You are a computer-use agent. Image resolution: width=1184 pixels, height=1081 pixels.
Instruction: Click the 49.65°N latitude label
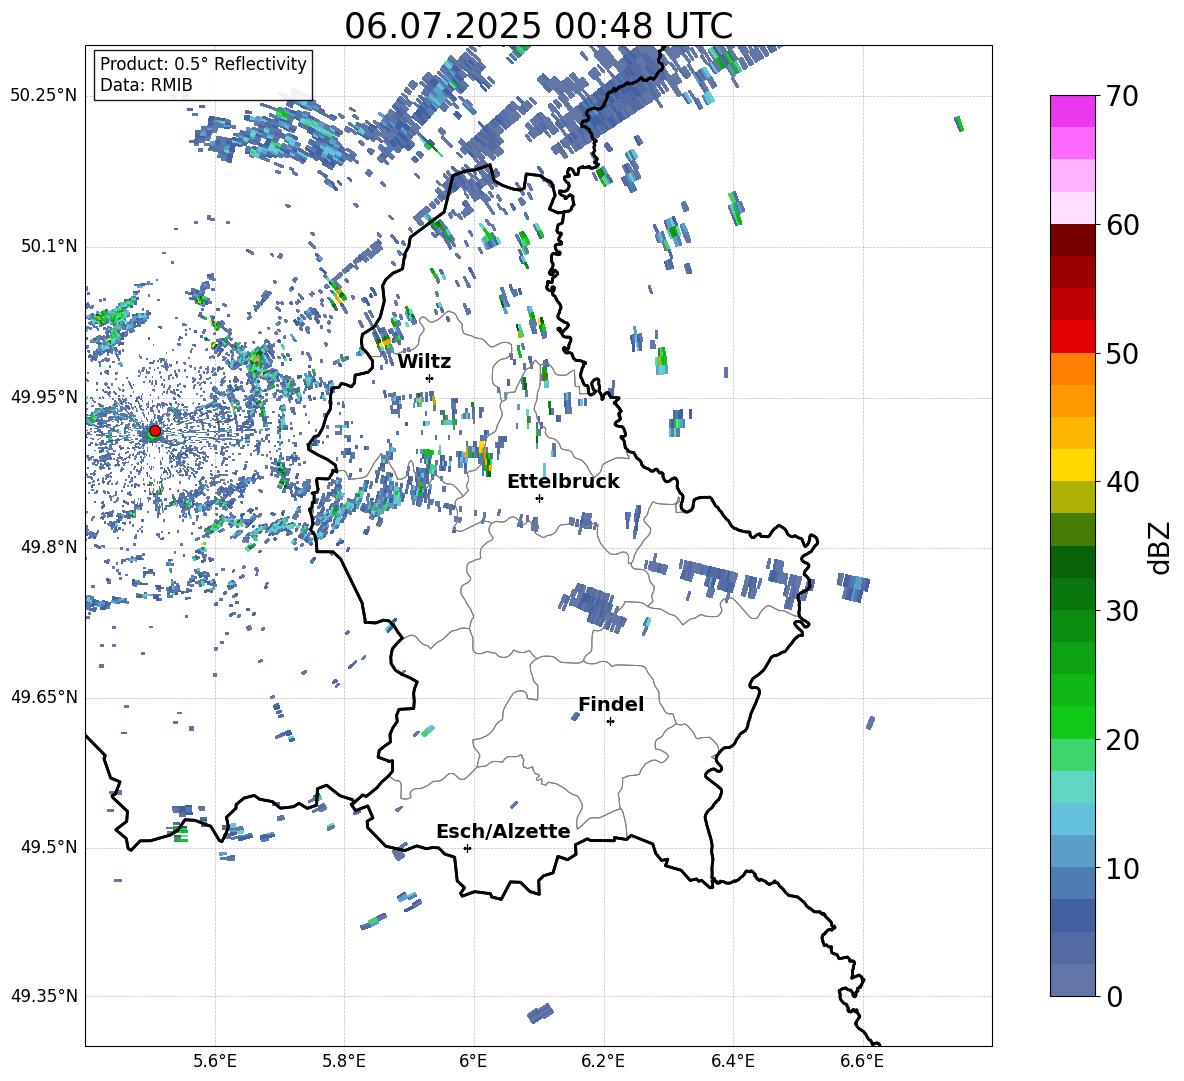(x=44, y=697)
